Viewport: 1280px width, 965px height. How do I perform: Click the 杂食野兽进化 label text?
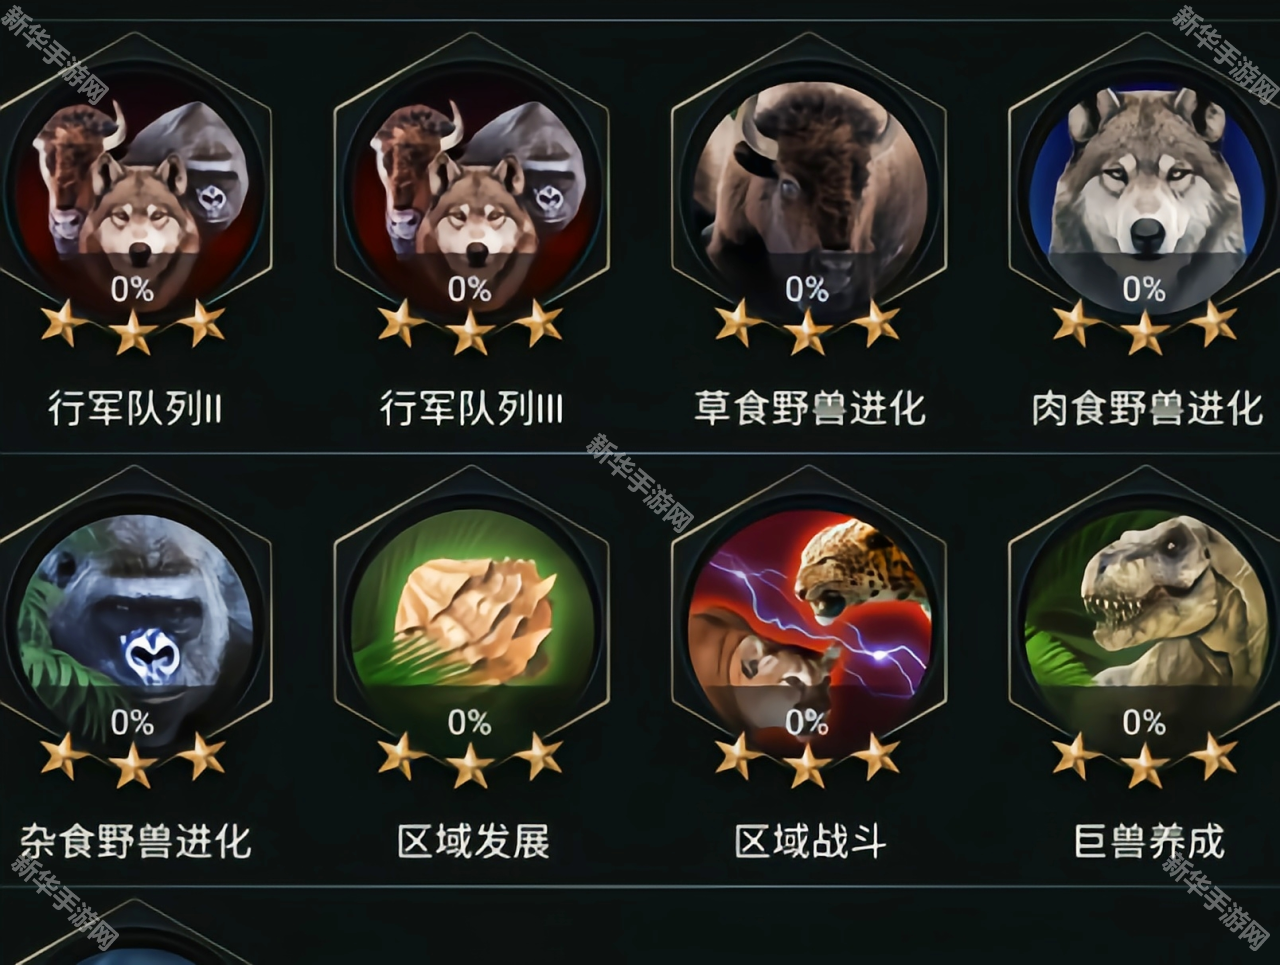click(x=135, y=841)
